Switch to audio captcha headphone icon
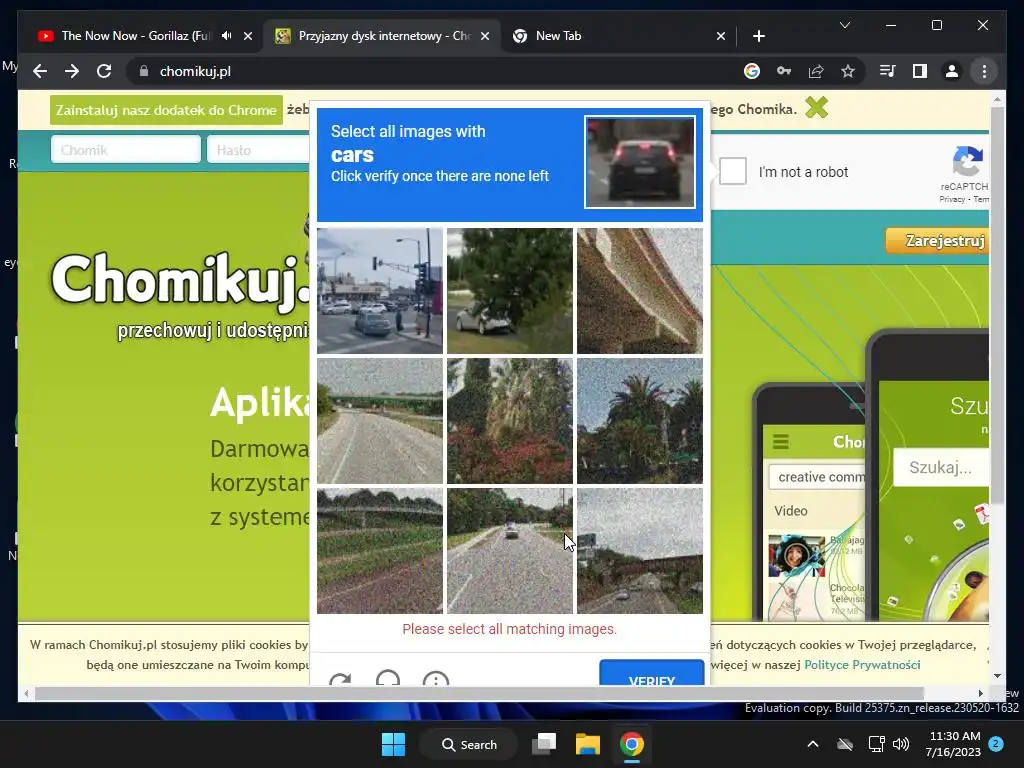Screen dimensions: 1024x768 pos(388,678)
